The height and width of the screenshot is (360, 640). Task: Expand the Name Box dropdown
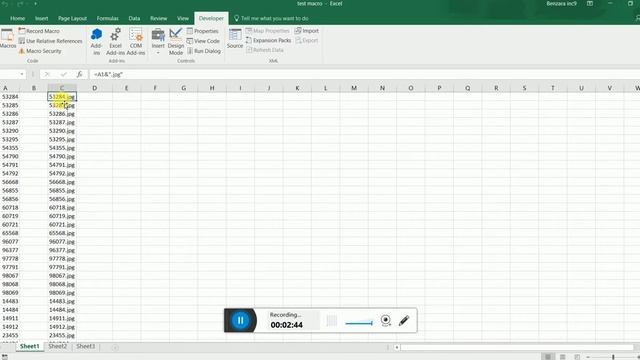click(22, 74)
